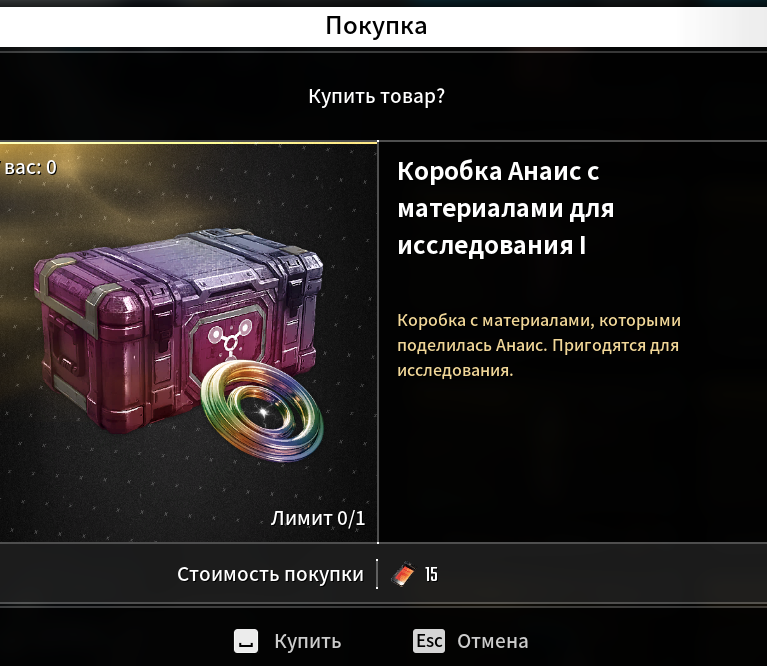Click the Купить button label
This screenshot has height=666, width=767.
308,641
